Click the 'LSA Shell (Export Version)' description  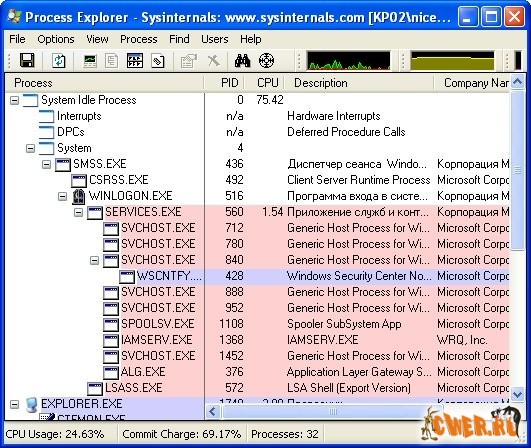(349, 388)
